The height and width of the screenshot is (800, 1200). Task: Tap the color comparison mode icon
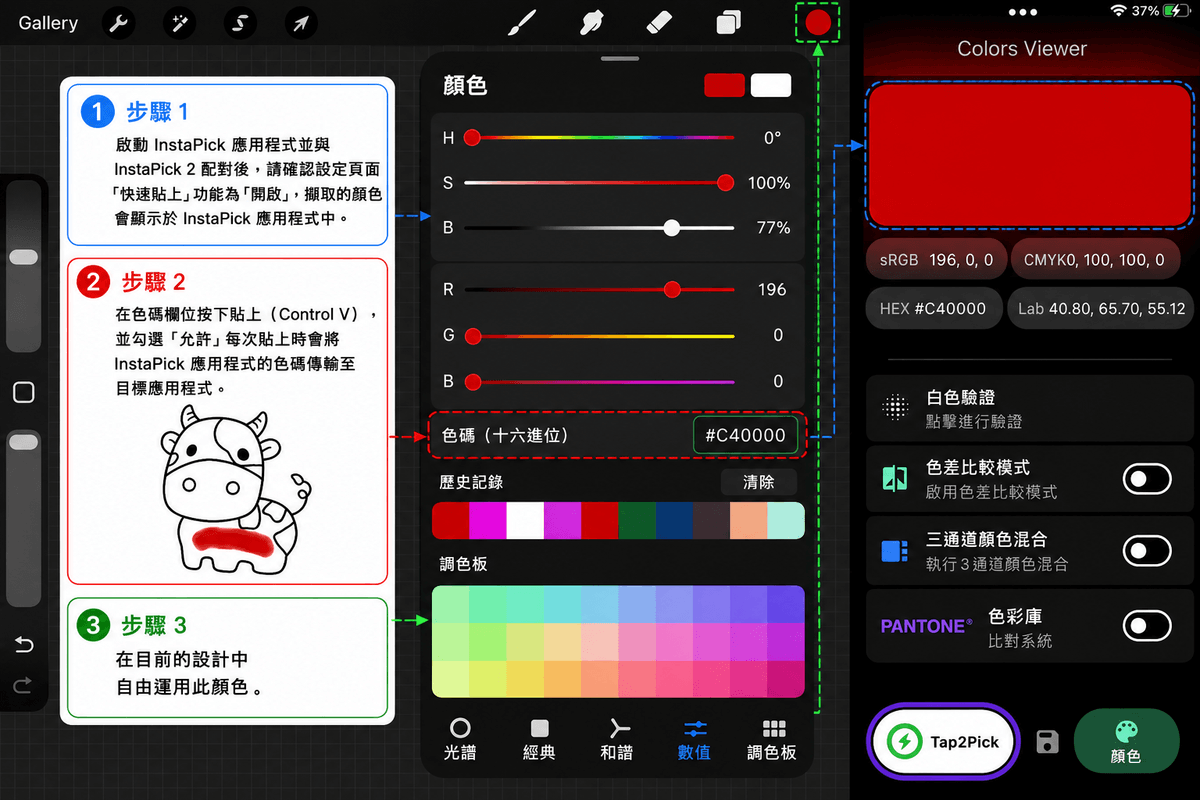895,479
